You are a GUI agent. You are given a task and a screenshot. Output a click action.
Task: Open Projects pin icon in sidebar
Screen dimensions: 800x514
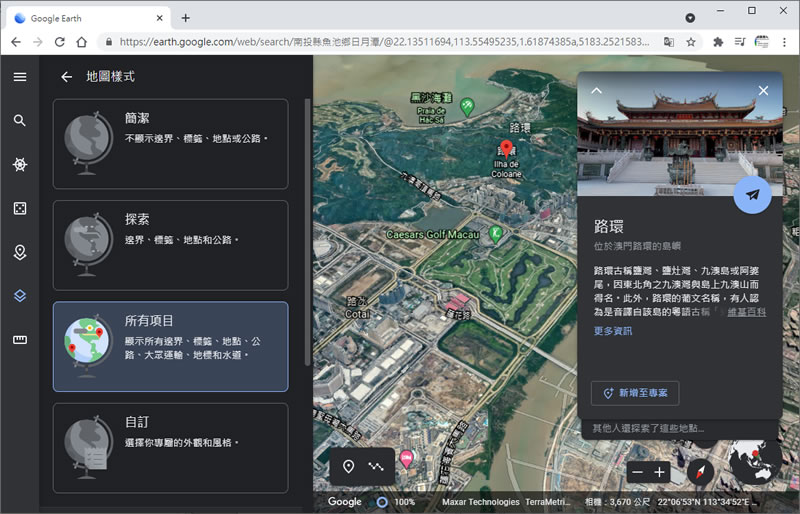[20, 252]
